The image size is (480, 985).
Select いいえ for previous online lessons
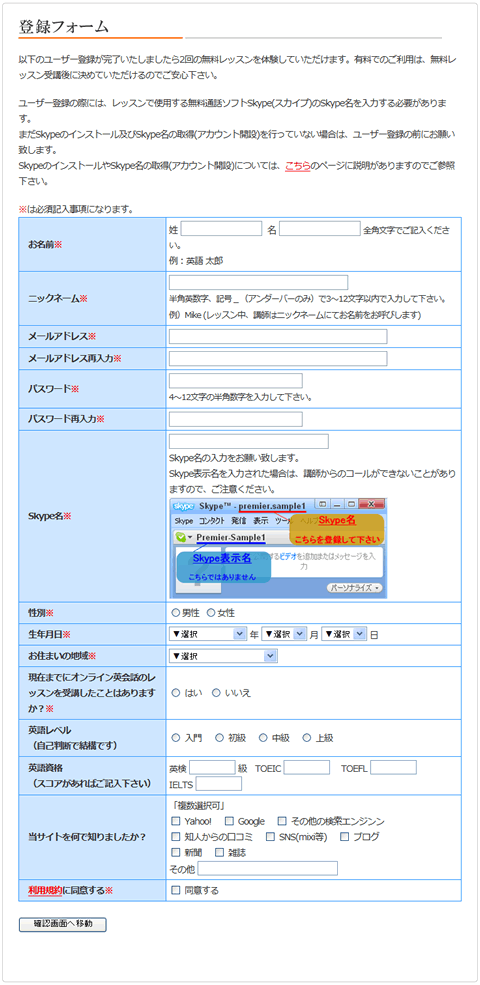tap(216, 693)
